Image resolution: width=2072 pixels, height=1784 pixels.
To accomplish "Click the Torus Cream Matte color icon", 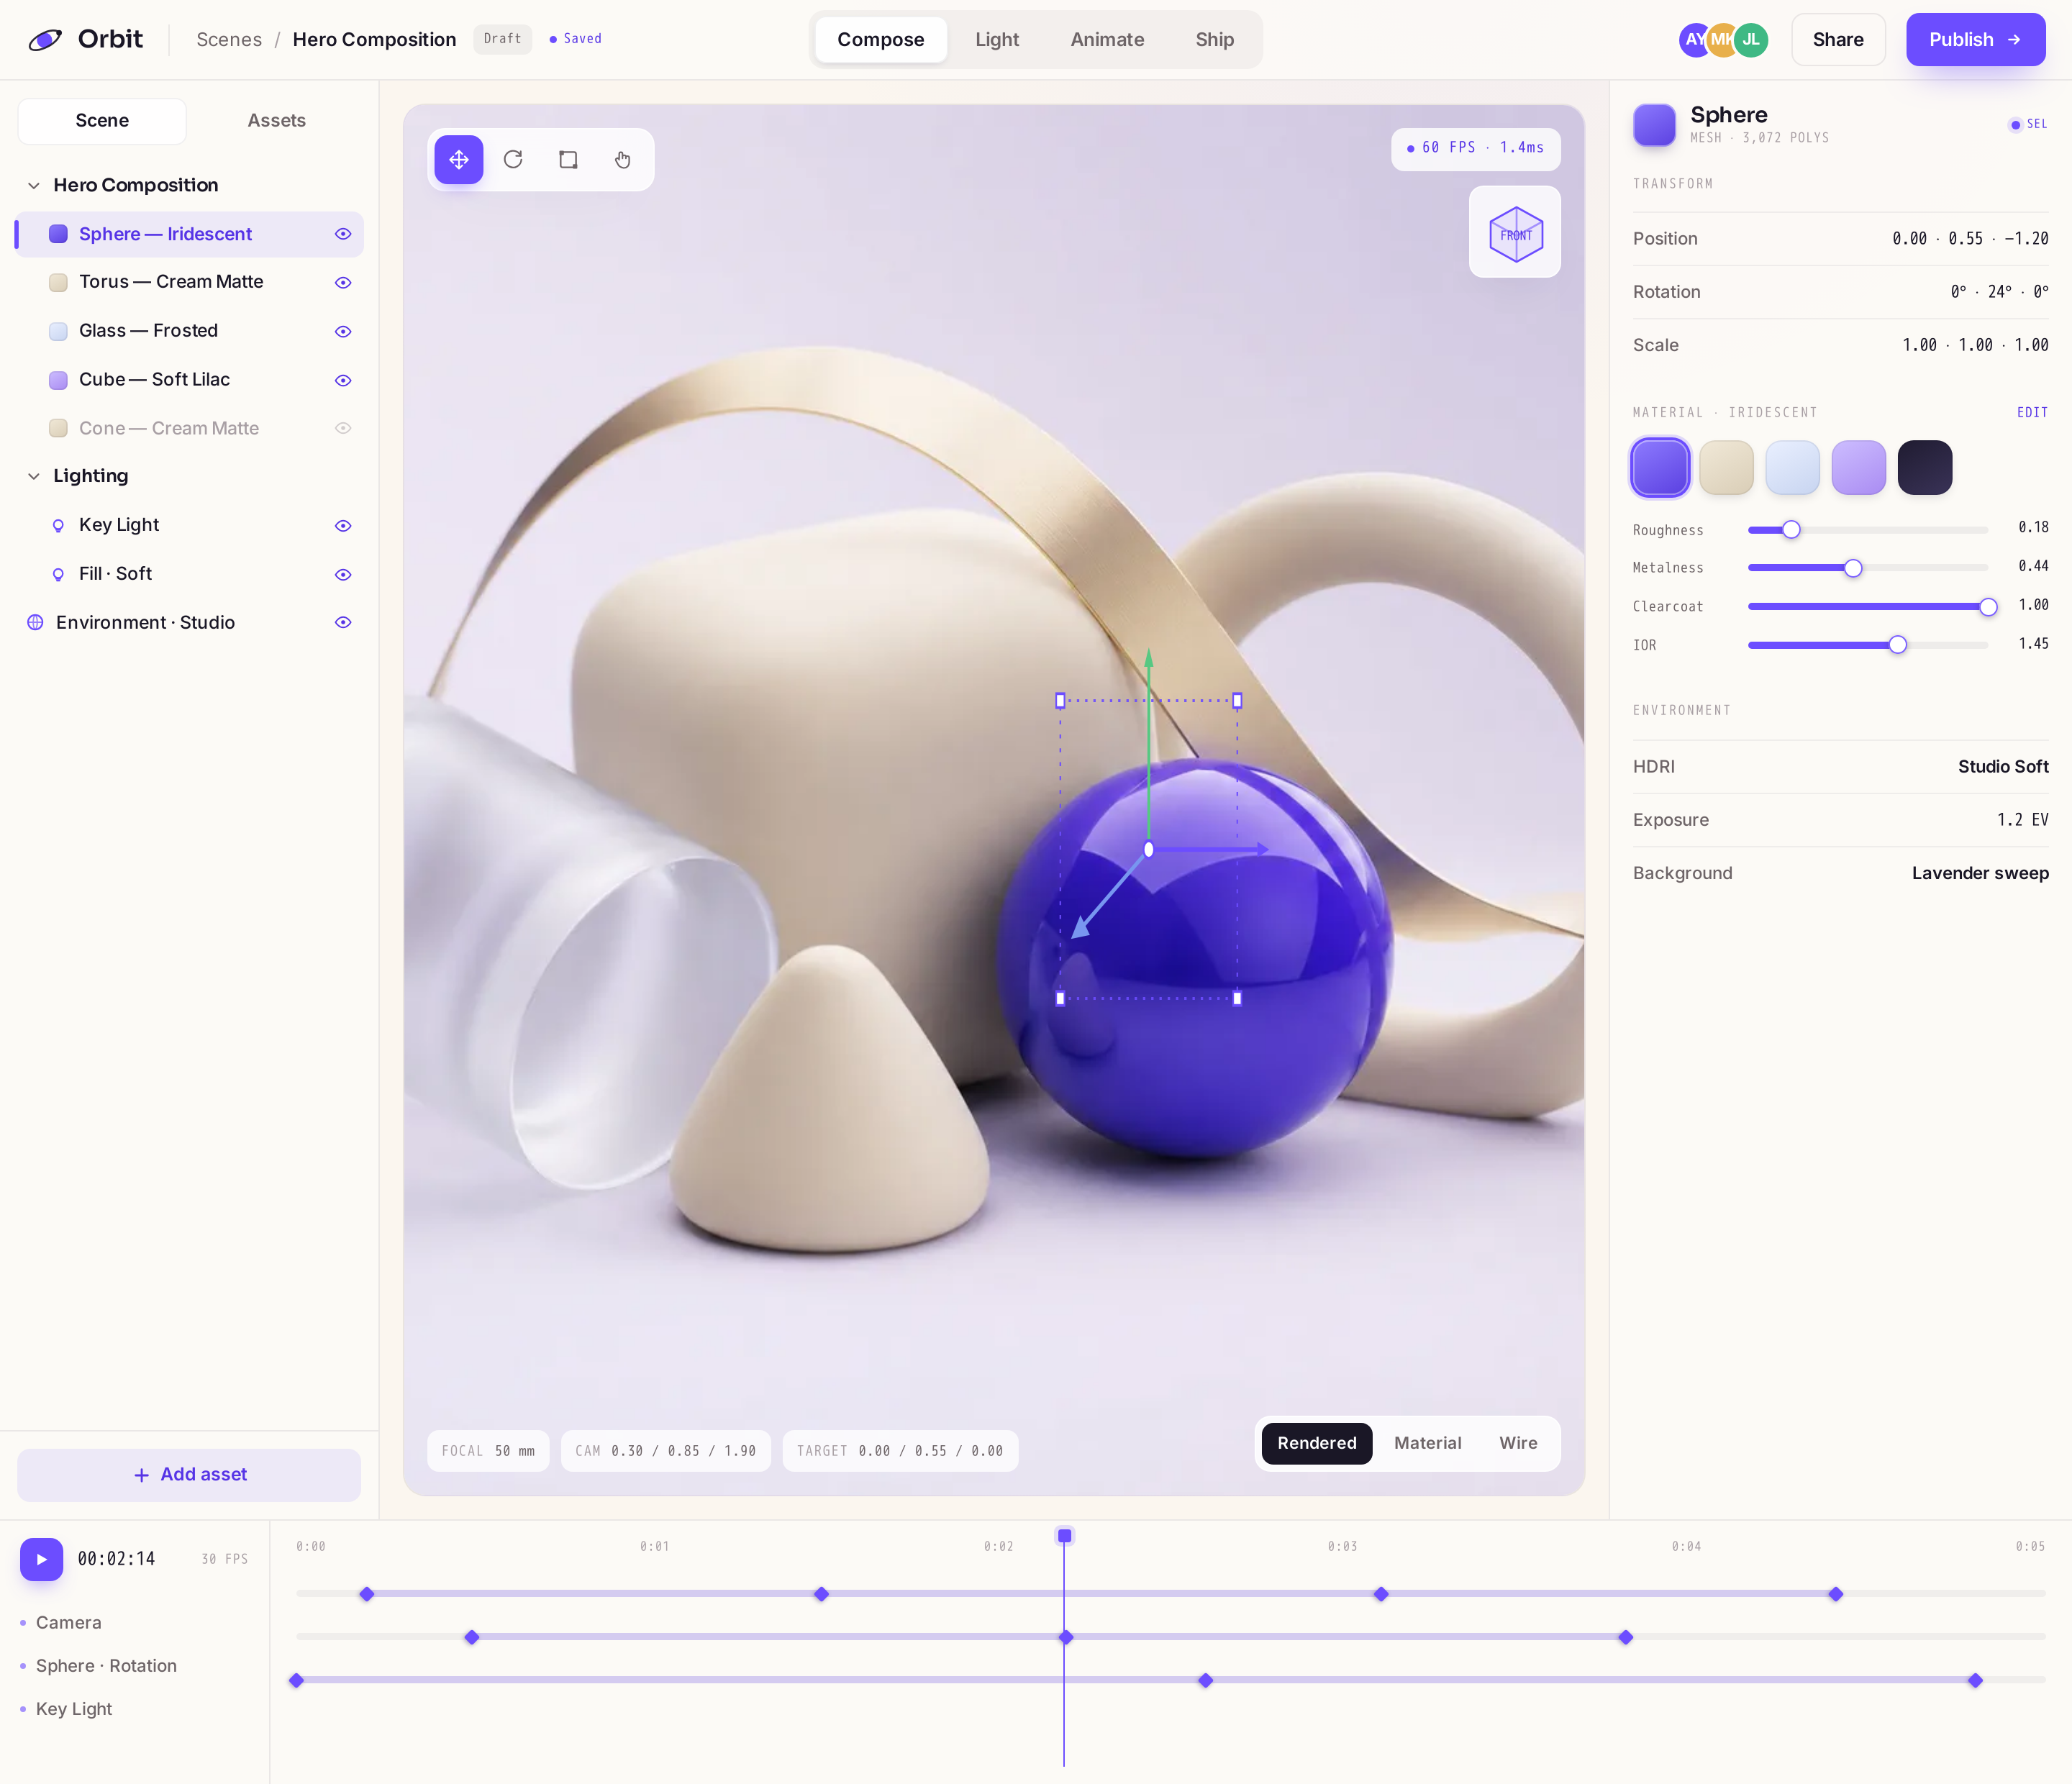I will point(58,283).
